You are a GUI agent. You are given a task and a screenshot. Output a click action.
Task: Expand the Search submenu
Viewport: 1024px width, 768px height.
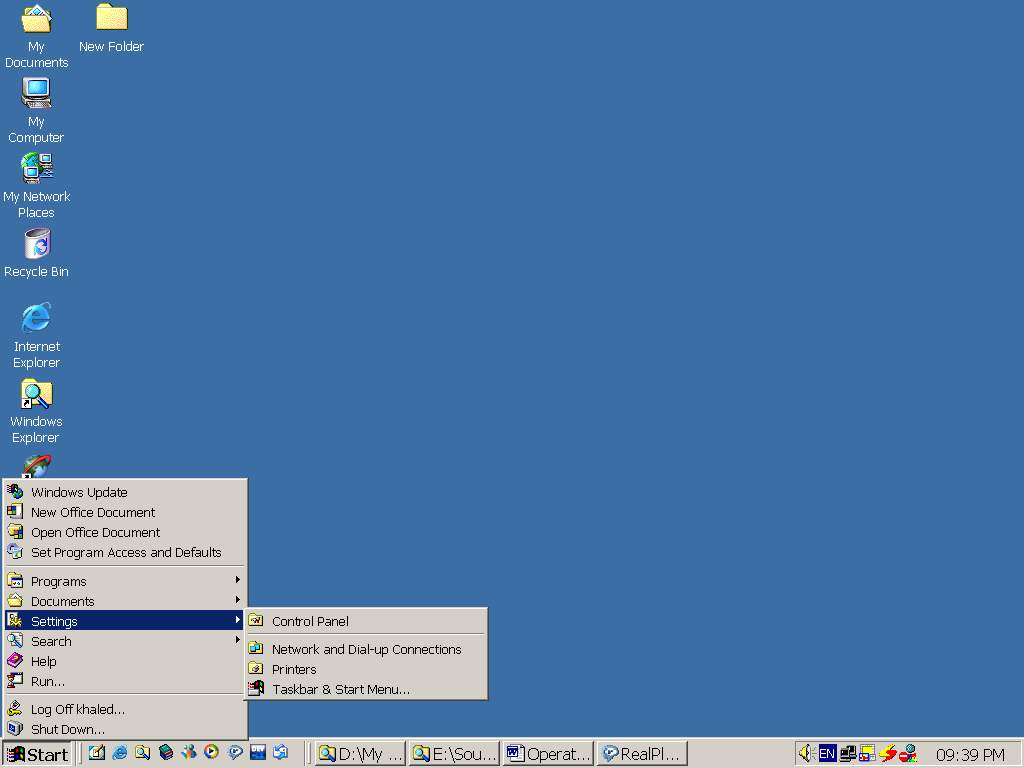pos(125,641)
